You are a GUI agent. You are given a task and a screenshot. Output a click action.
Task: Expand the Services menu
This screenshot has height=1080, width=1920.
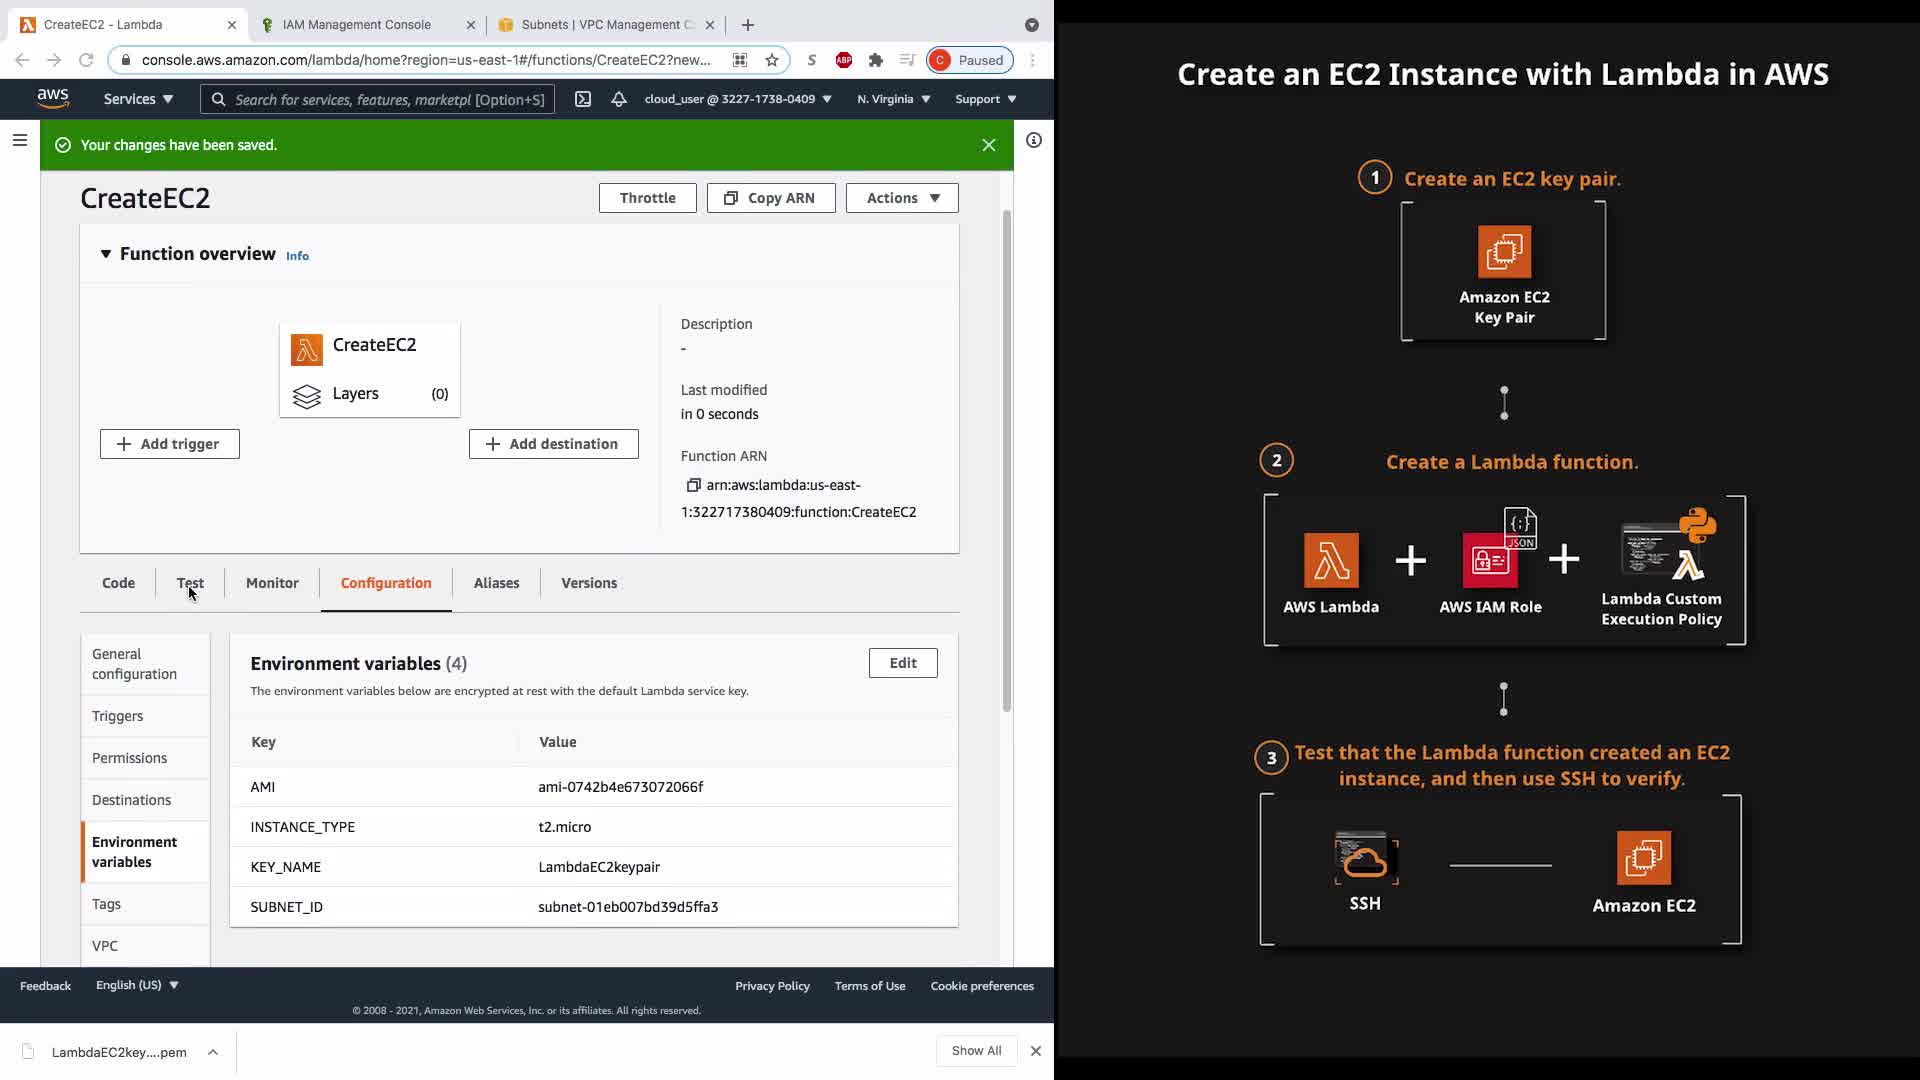[138, 99]
